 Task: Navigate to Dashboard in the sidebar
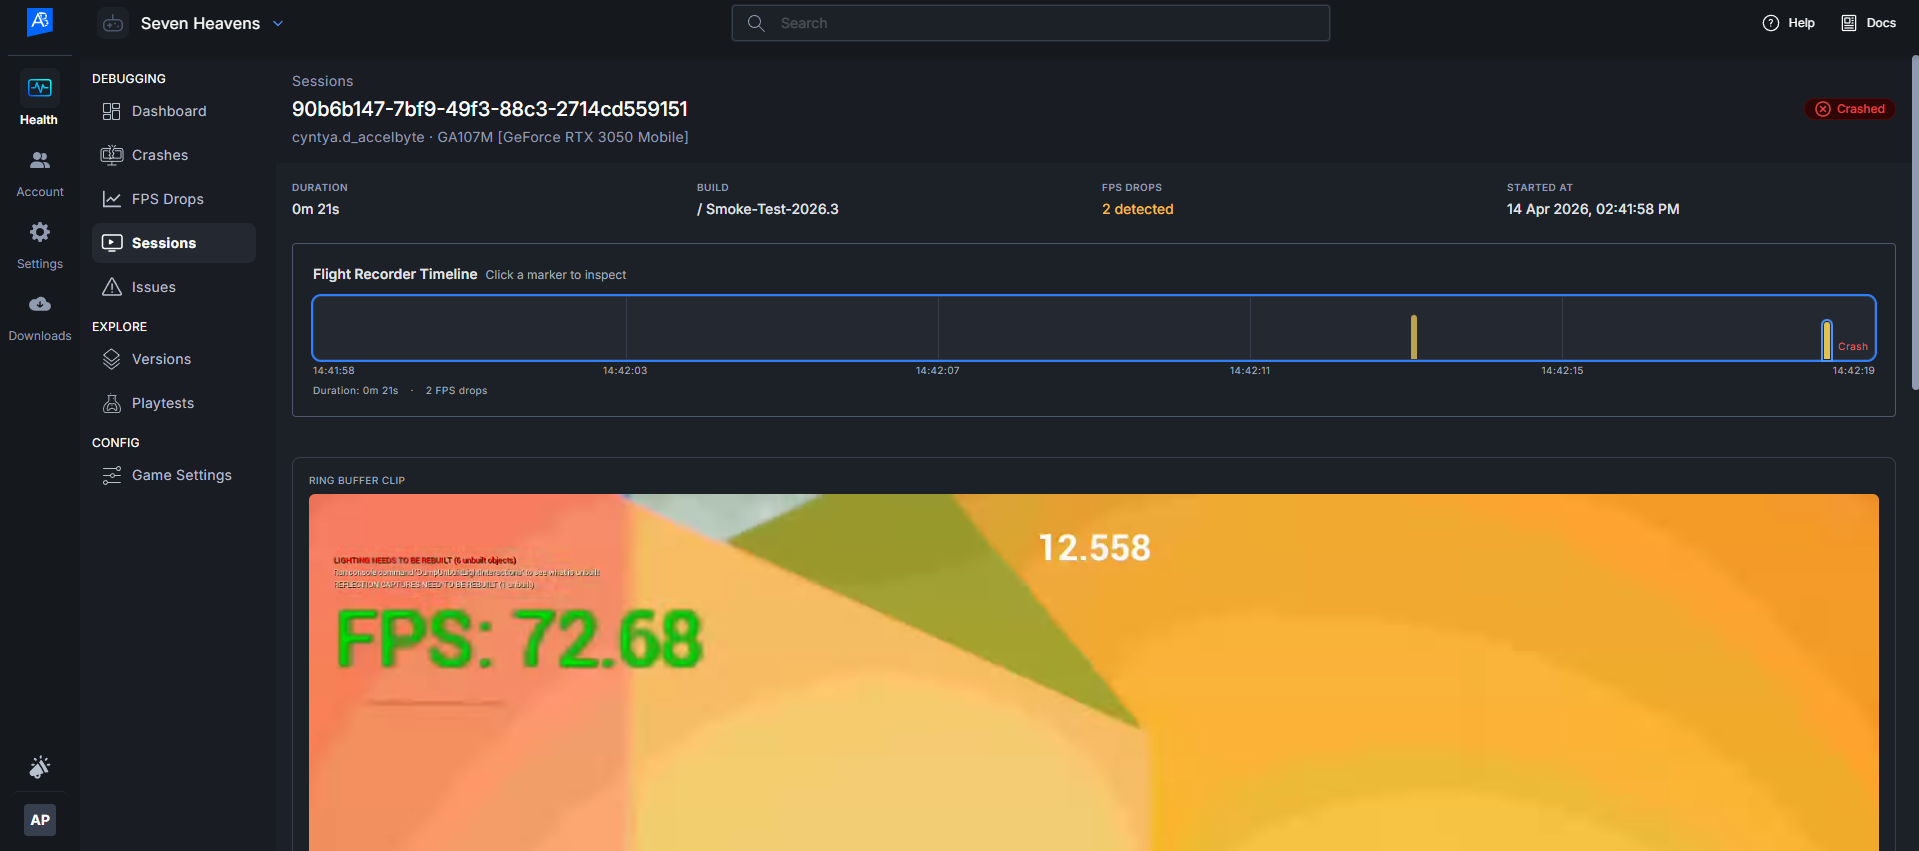[x=169, y=111]
